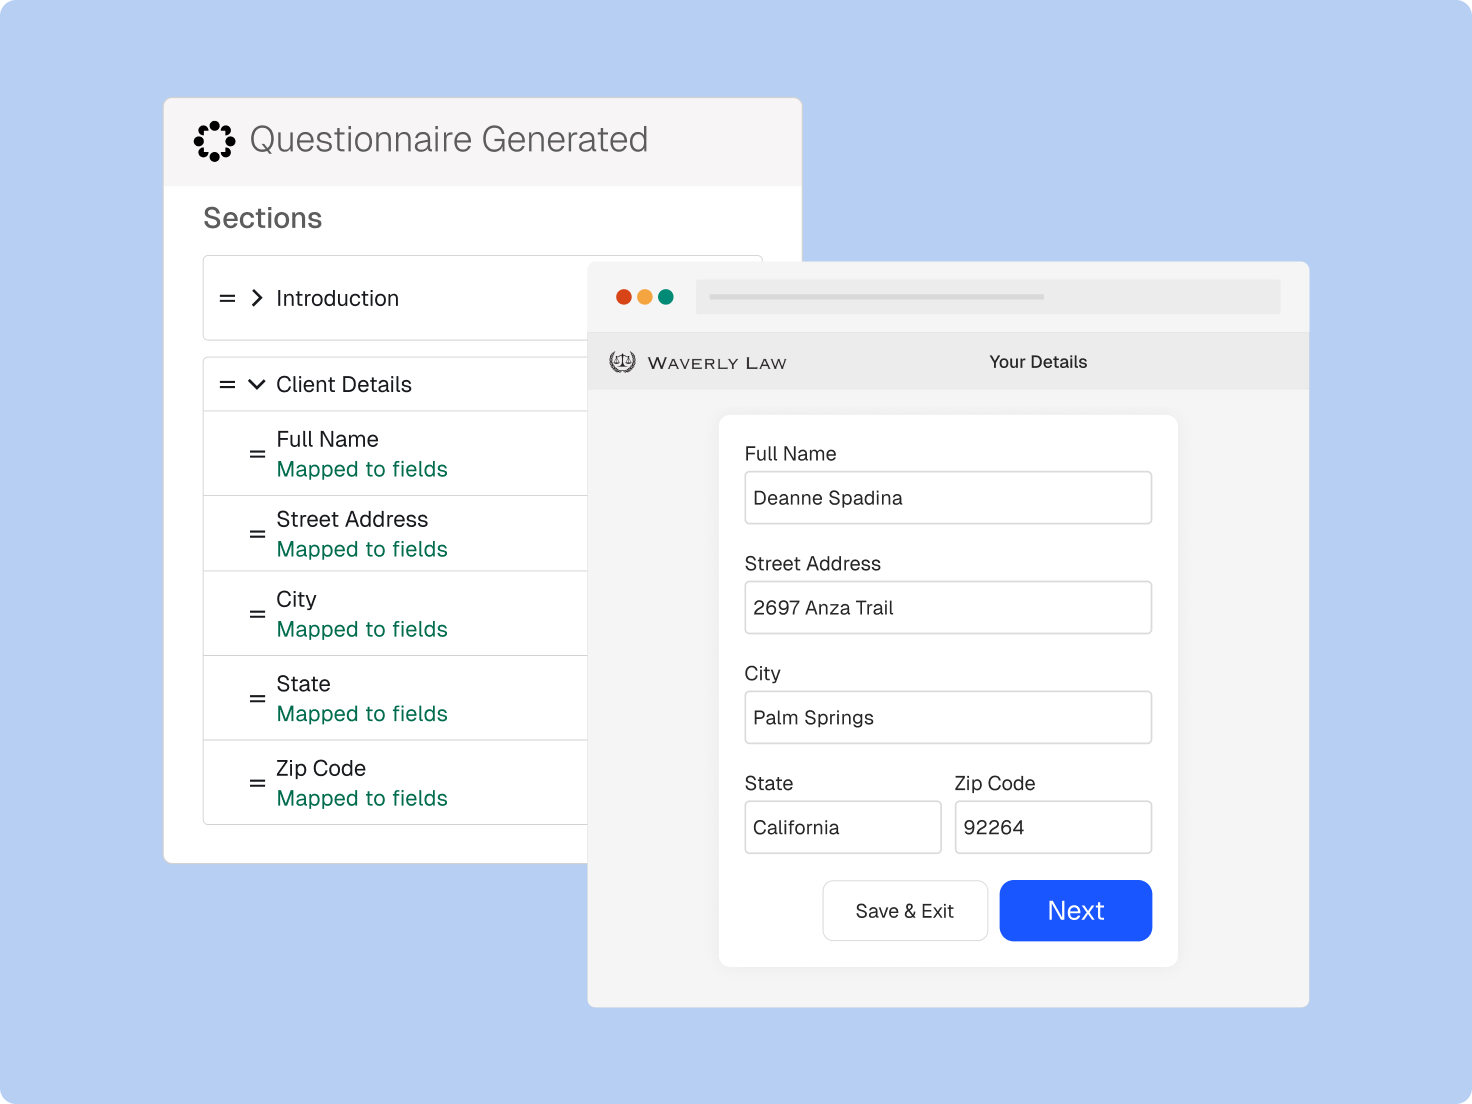Select the State question title in sections list
Viewport: 1472px width, 1104px height.
pyautogui.click(x=303, y=684)
